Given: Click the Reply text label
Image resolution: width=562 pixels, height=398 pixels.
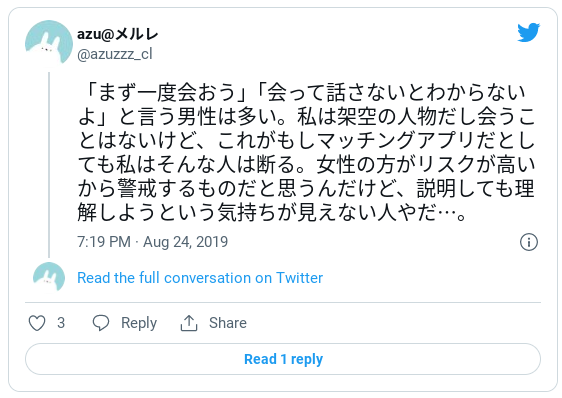Looking at the screenshot, I should [139, 323].
